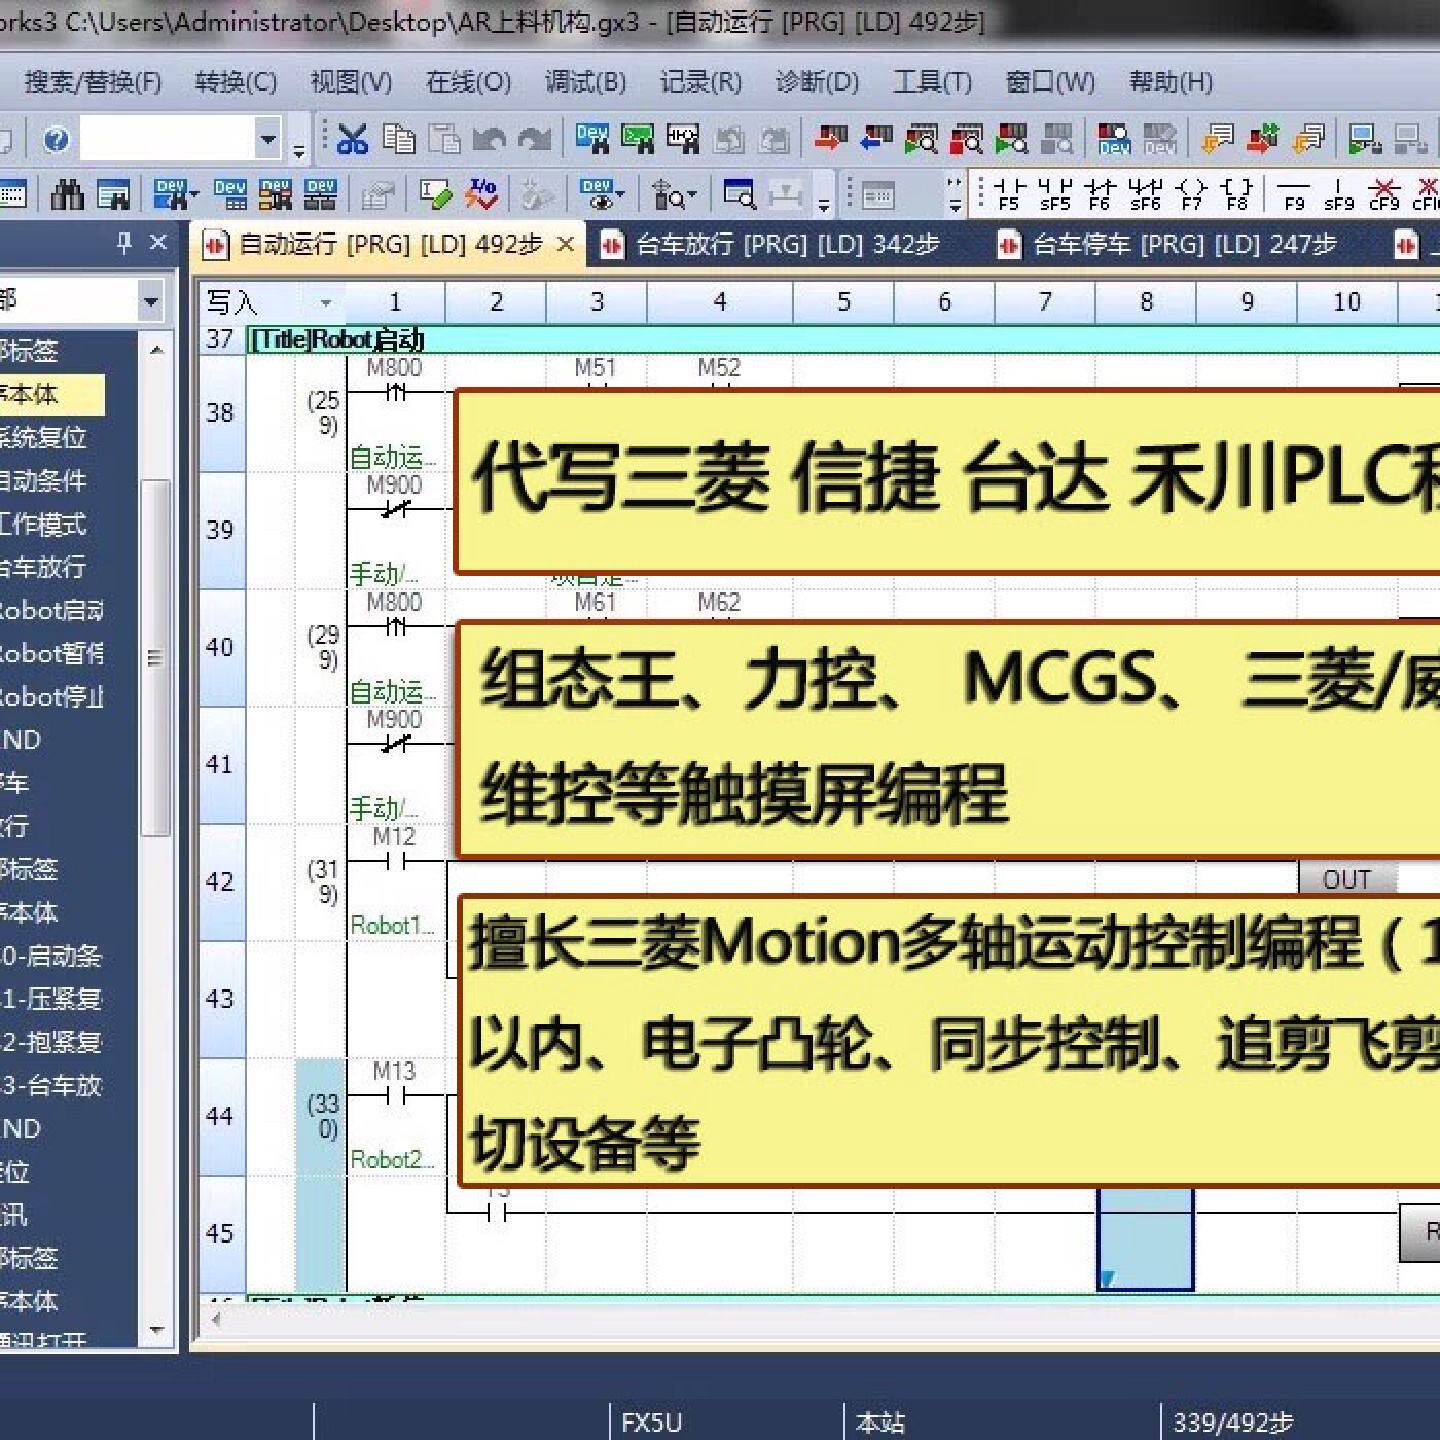Toggle navigation panel auto-hide pin
This screenshot has height=1440, width=1440.
click(x=124, y=242)
